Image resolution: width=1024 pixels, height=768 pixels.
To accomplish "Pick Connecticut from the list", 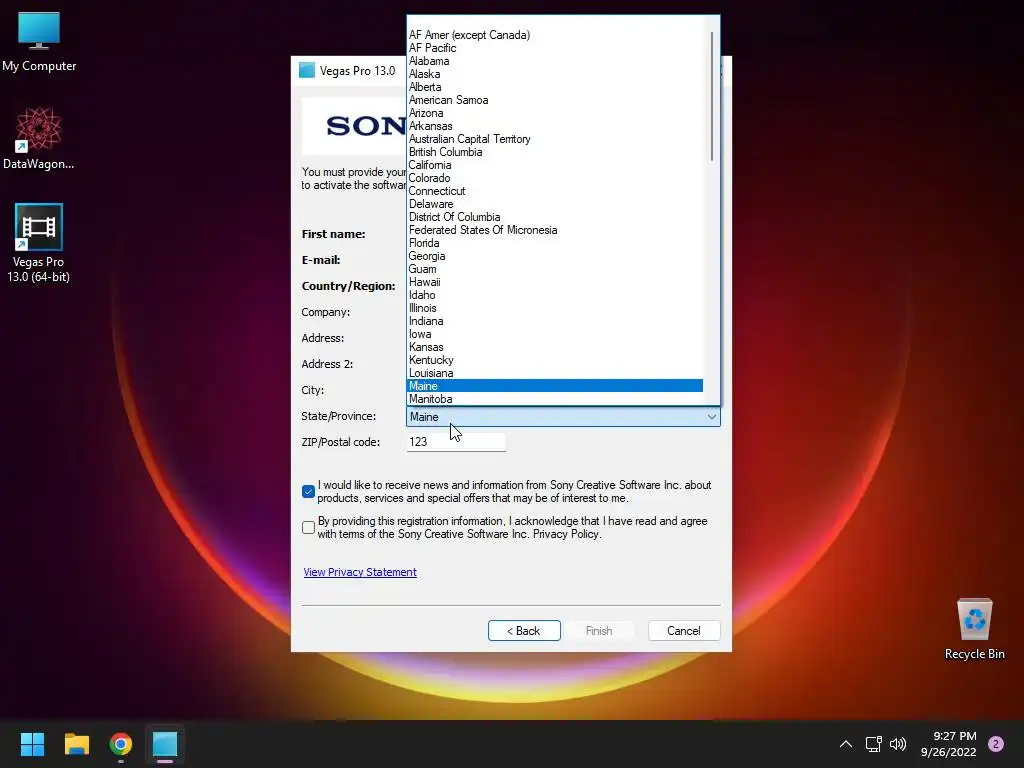I will click(x=554, y=191).
